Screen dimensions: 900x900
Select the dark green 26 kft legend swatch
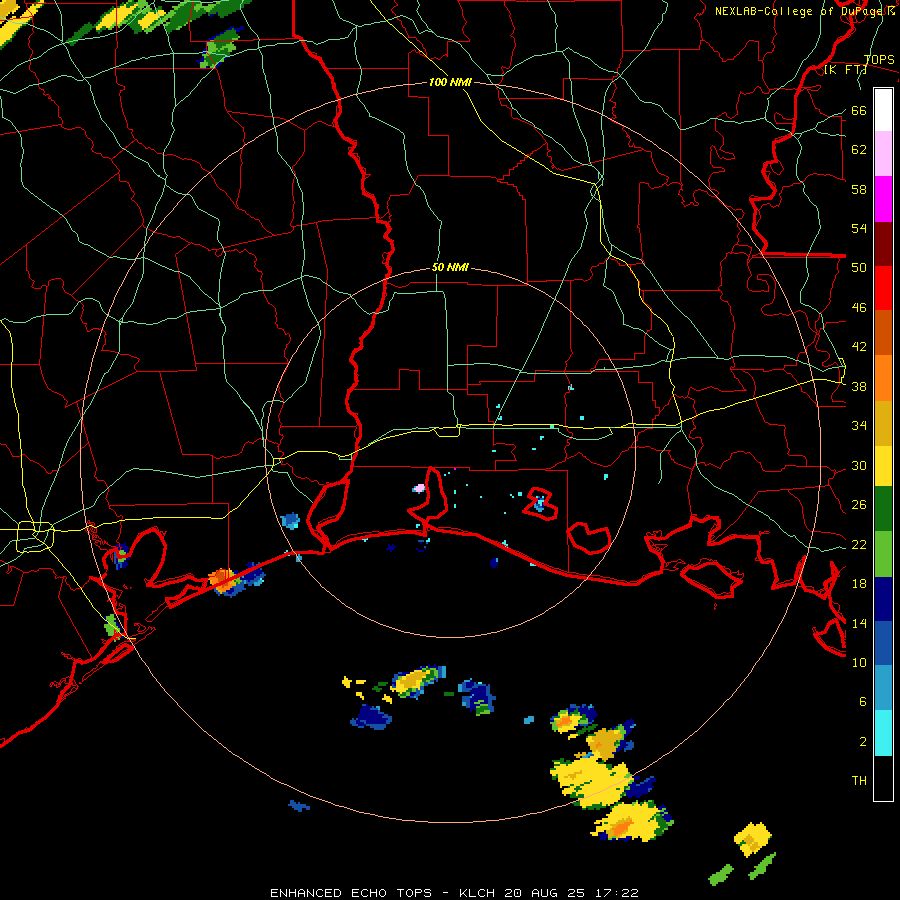click(883, 509)
